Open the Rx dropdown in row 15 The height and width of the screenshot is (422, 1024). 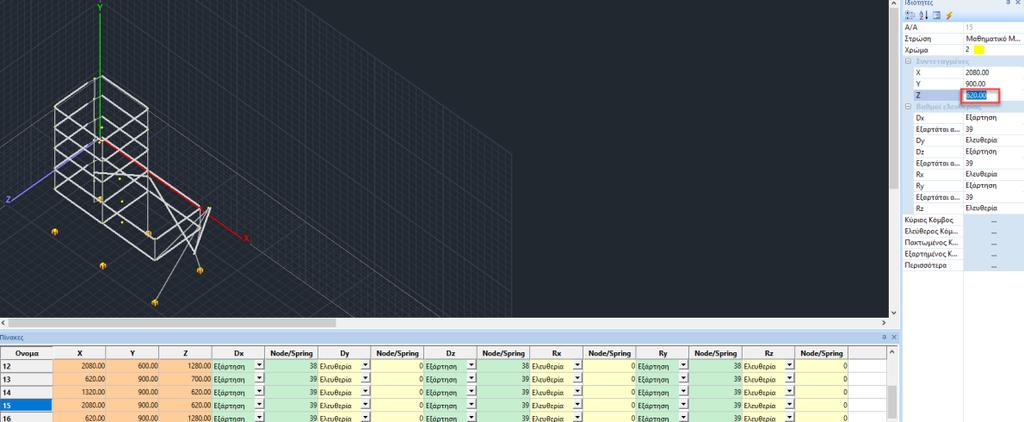coord(577,404)
